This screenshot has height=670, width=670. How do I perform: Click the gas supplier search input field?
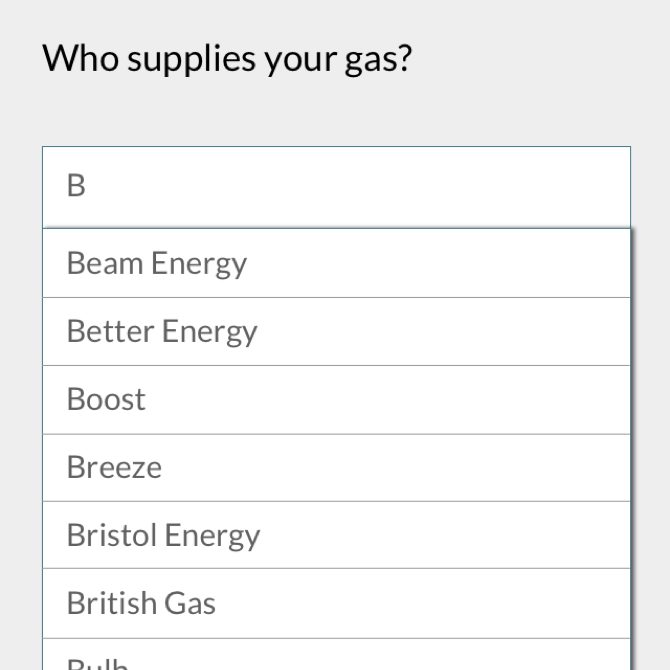coord(336,186)
